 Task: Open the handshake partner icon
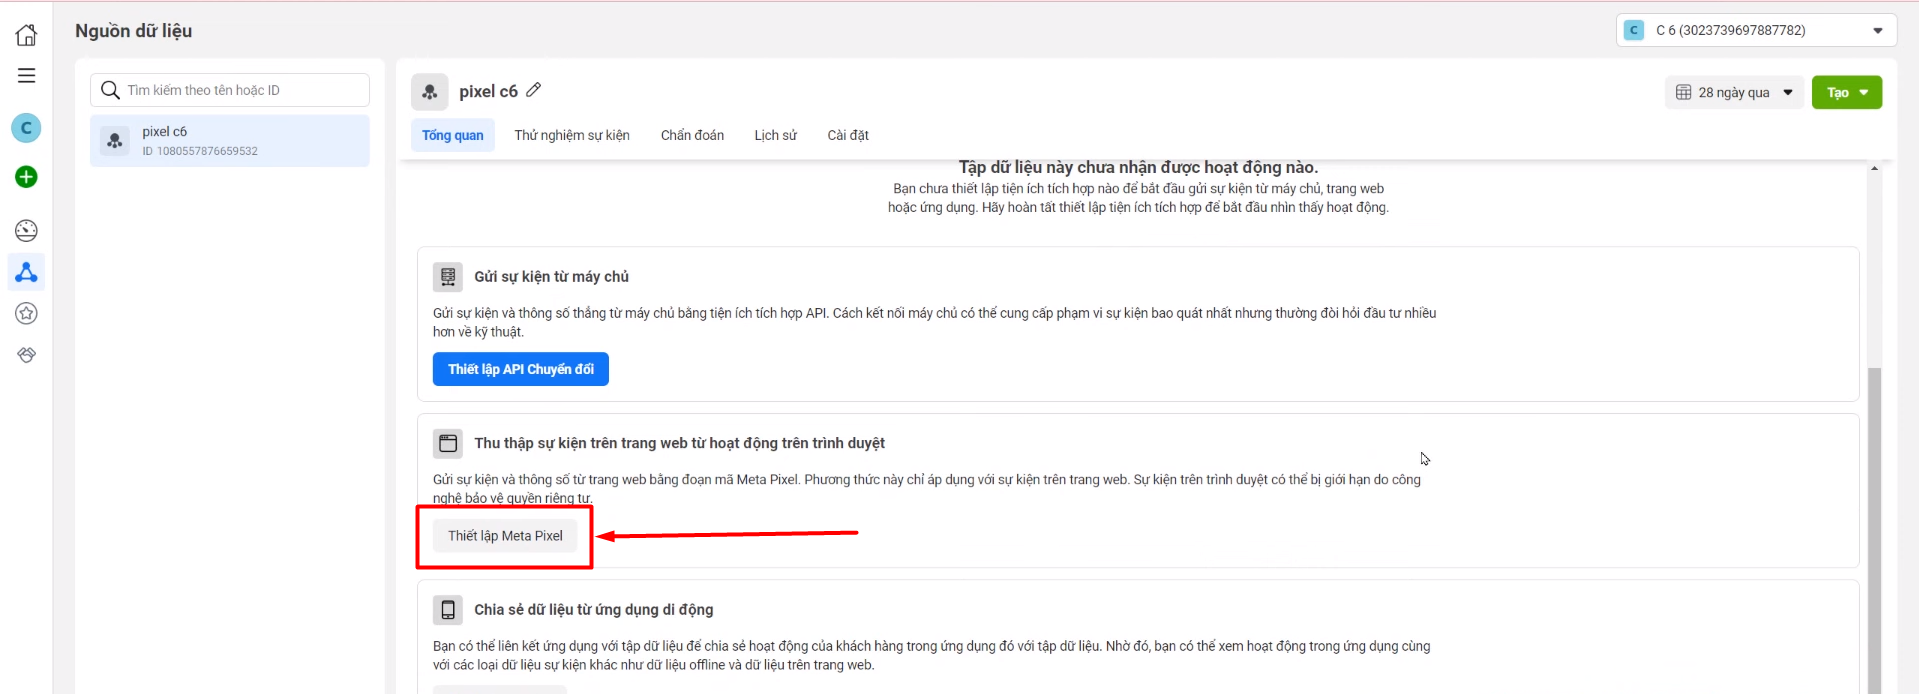[26, 355]
